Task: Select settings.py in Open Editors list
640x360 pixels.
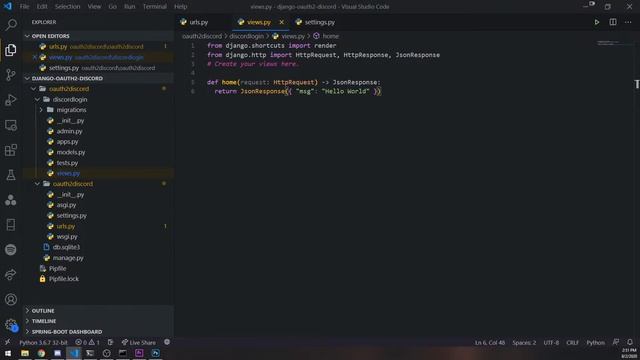Action: click(98, 68)
